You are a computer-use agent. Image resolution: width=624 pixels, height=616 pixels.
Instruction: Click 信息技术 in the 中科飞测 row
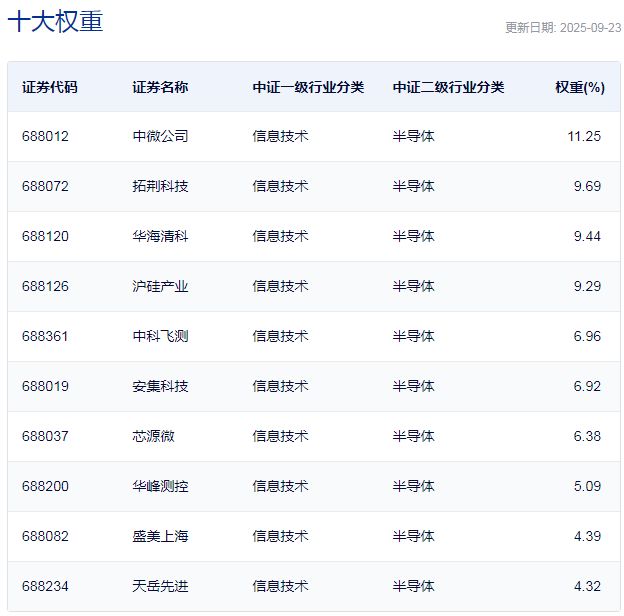(281, 336)
